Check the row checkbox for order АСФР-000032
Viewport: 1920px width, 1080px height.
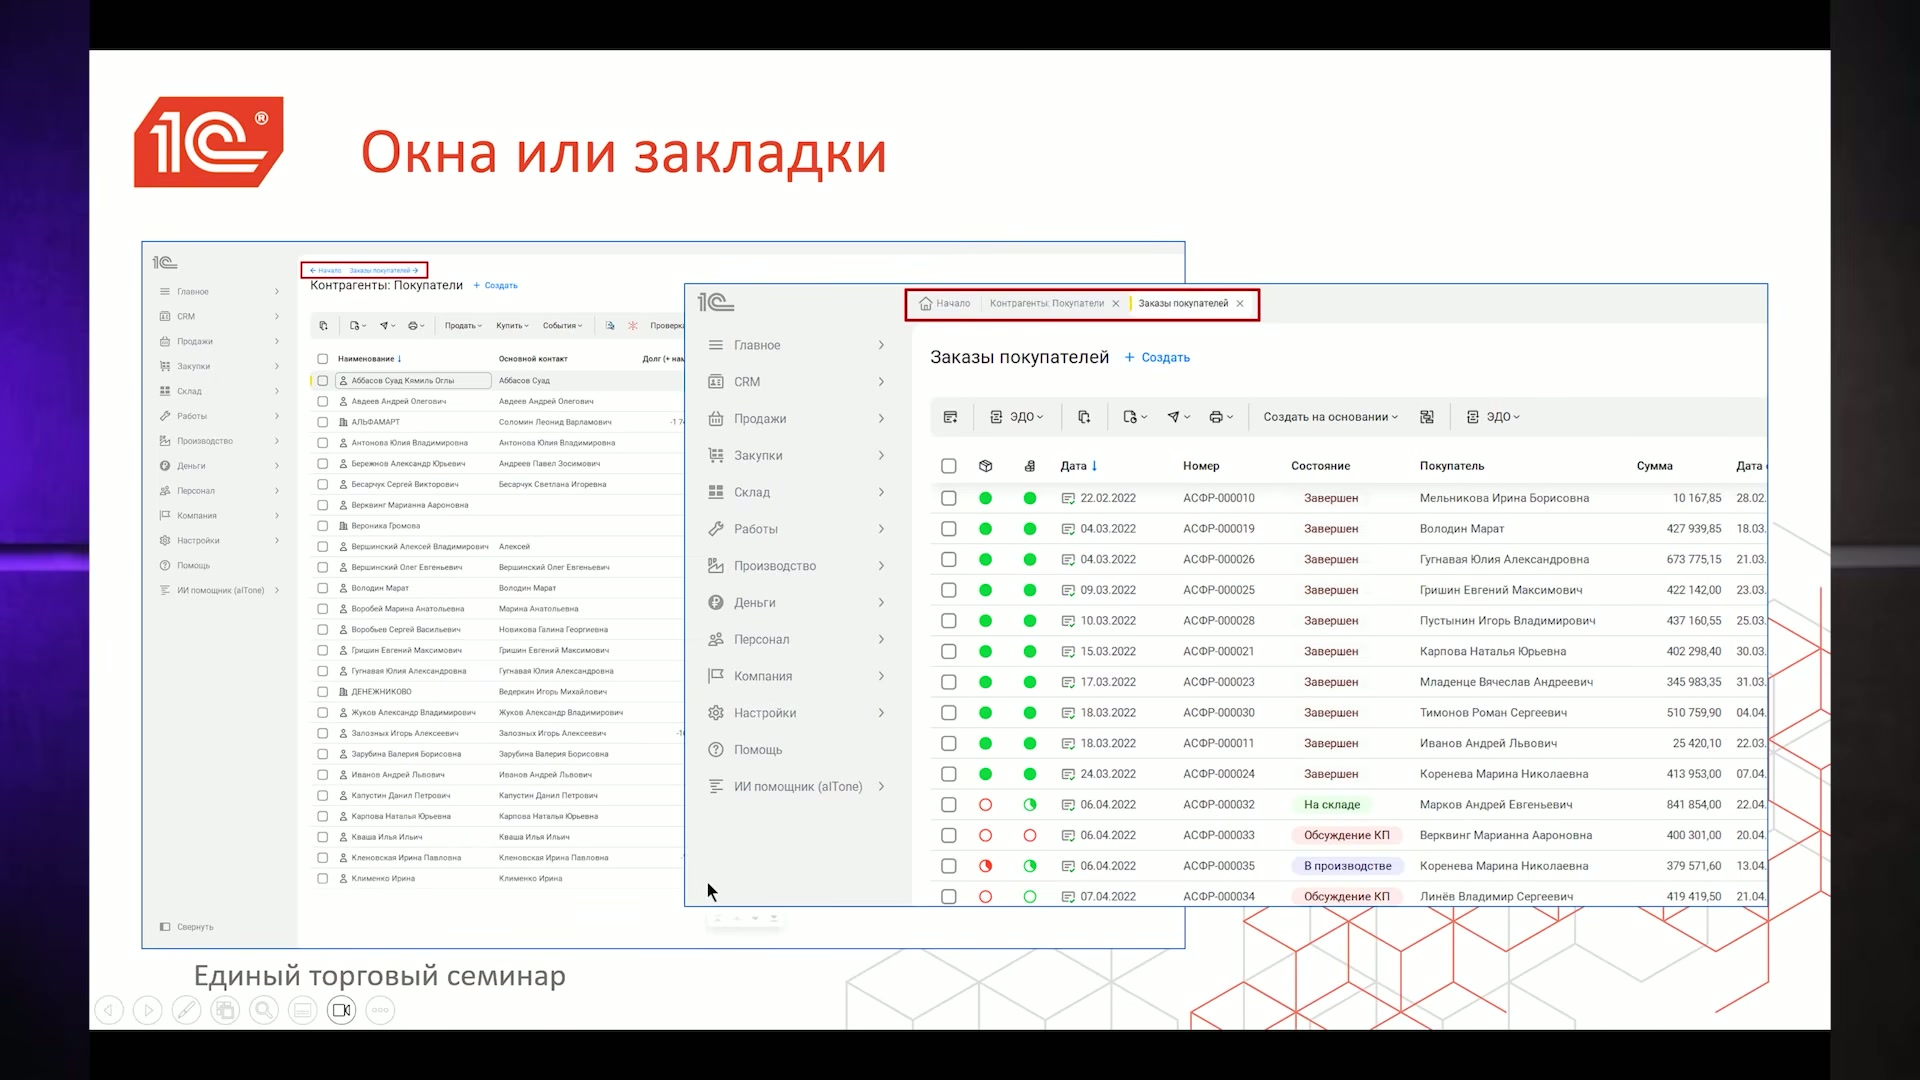click(949, 805)
